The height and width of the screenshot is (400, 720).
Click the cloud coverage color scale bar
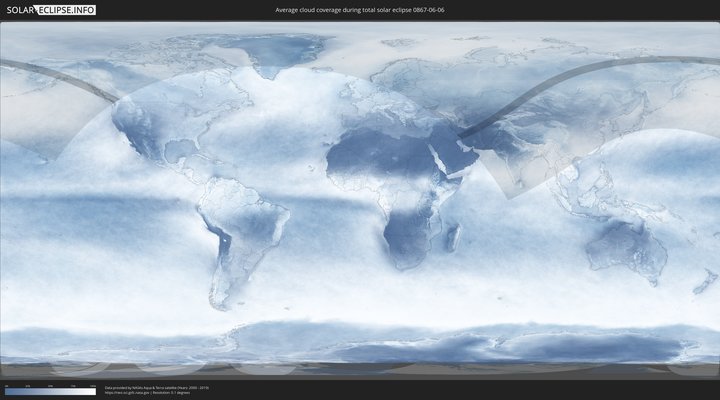click(x=51, y=391)
